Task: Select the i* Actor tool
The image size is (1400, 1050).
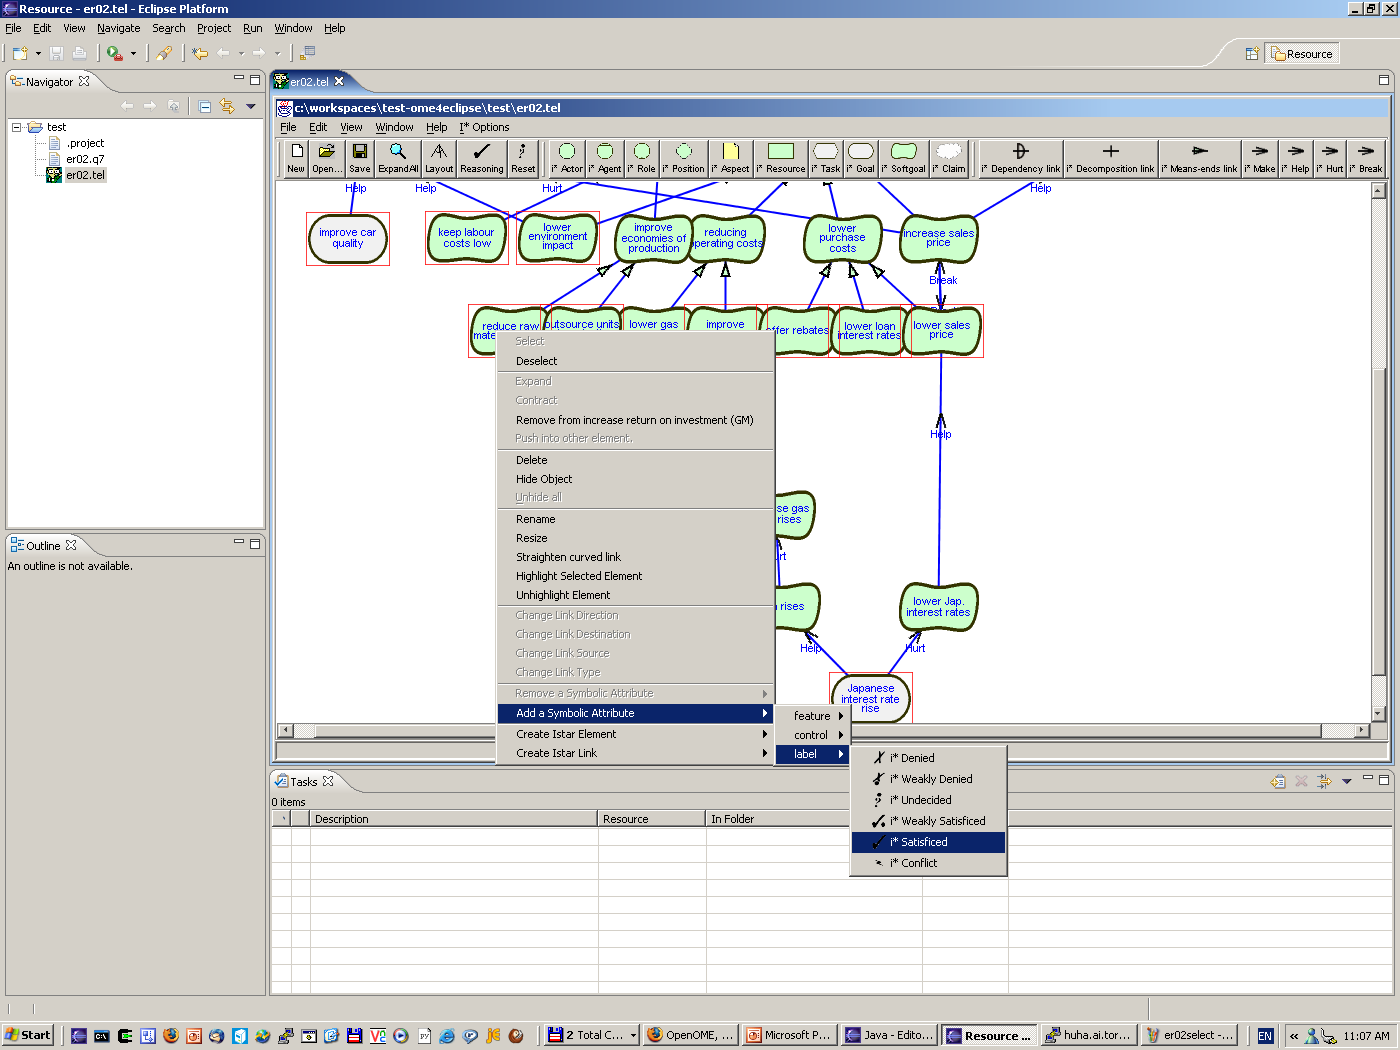Action: click(566, 158)
